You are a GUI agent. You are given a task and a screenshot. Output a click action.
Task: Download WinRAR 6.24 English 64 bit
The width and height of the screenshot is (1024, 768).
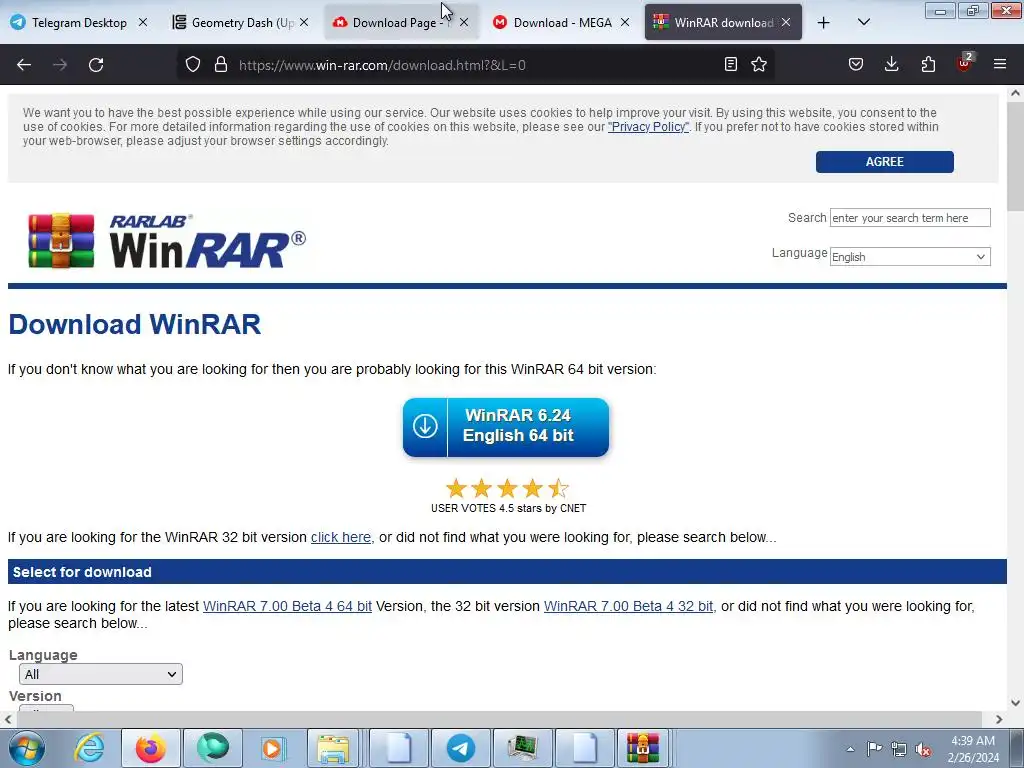pos(505,426)
